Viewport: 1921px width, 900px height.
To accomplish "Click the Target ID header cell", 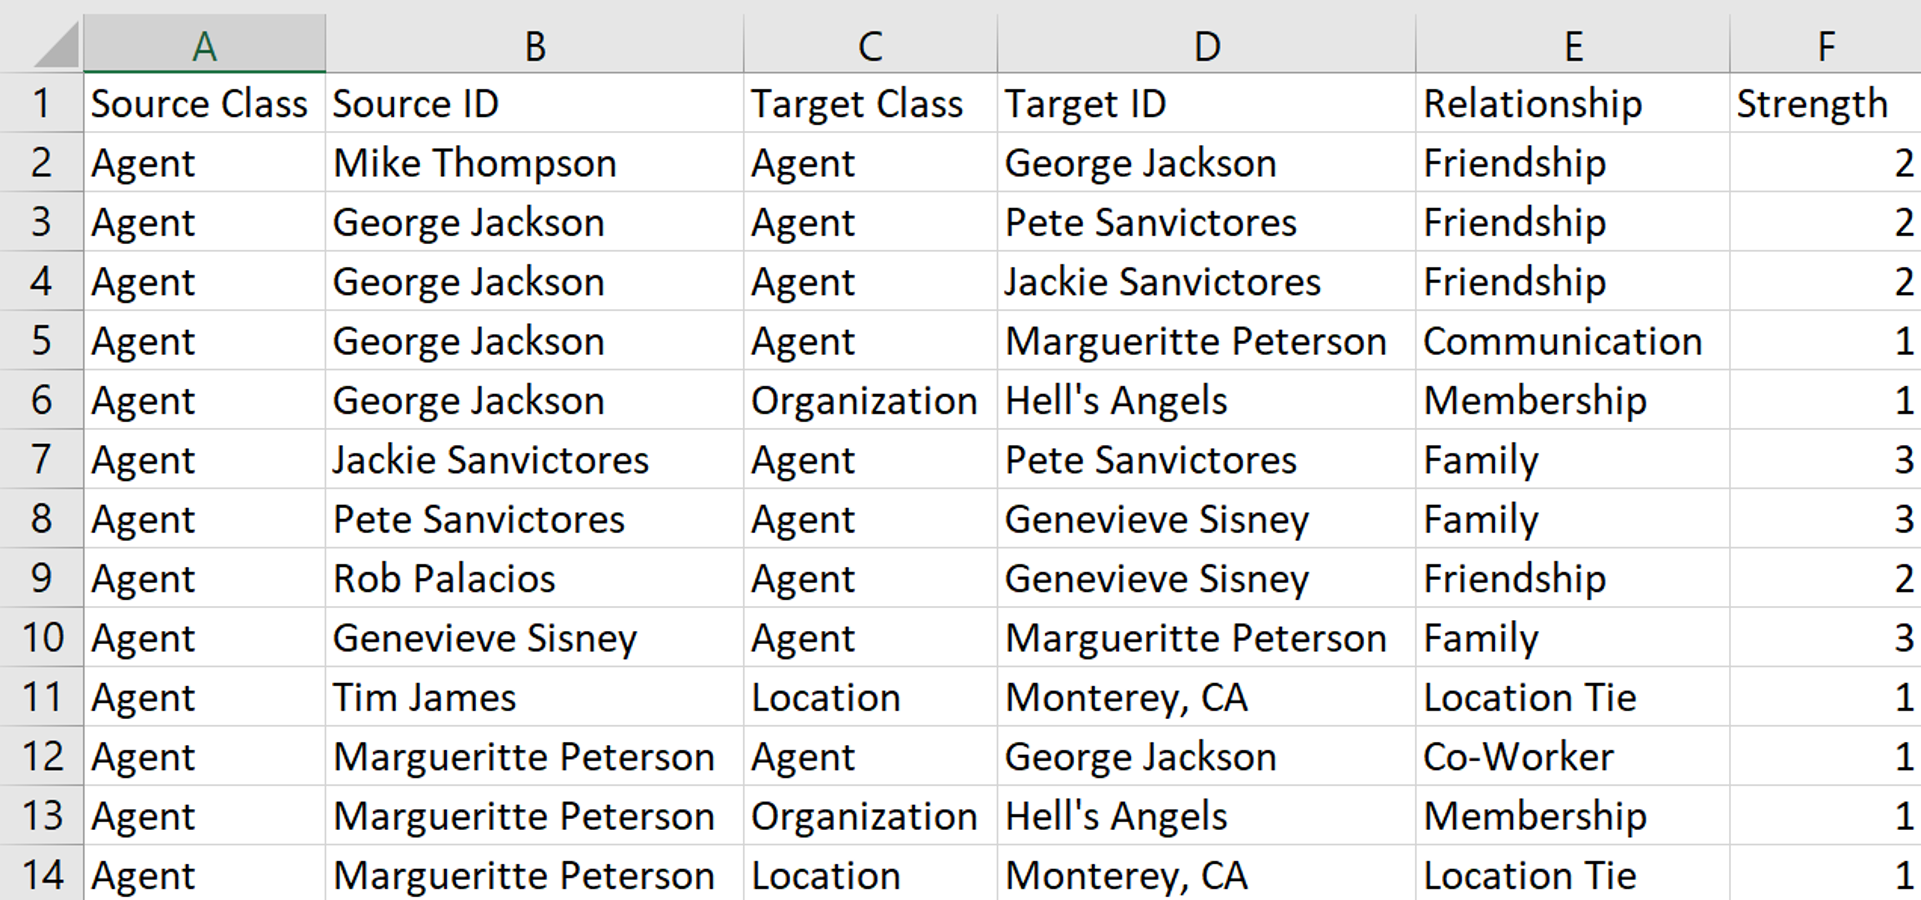I will 1085,104.
